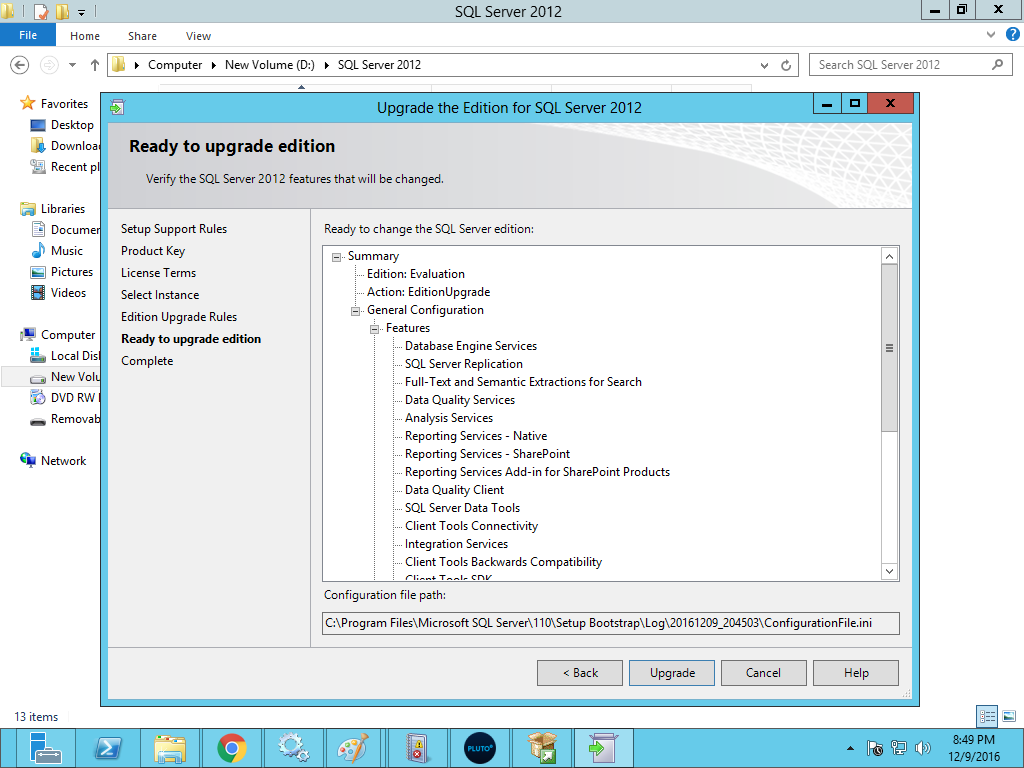This screenshot has height=768, width=1024.
Task: Select Edition: Evaluation line
Action: pos(416,274)
